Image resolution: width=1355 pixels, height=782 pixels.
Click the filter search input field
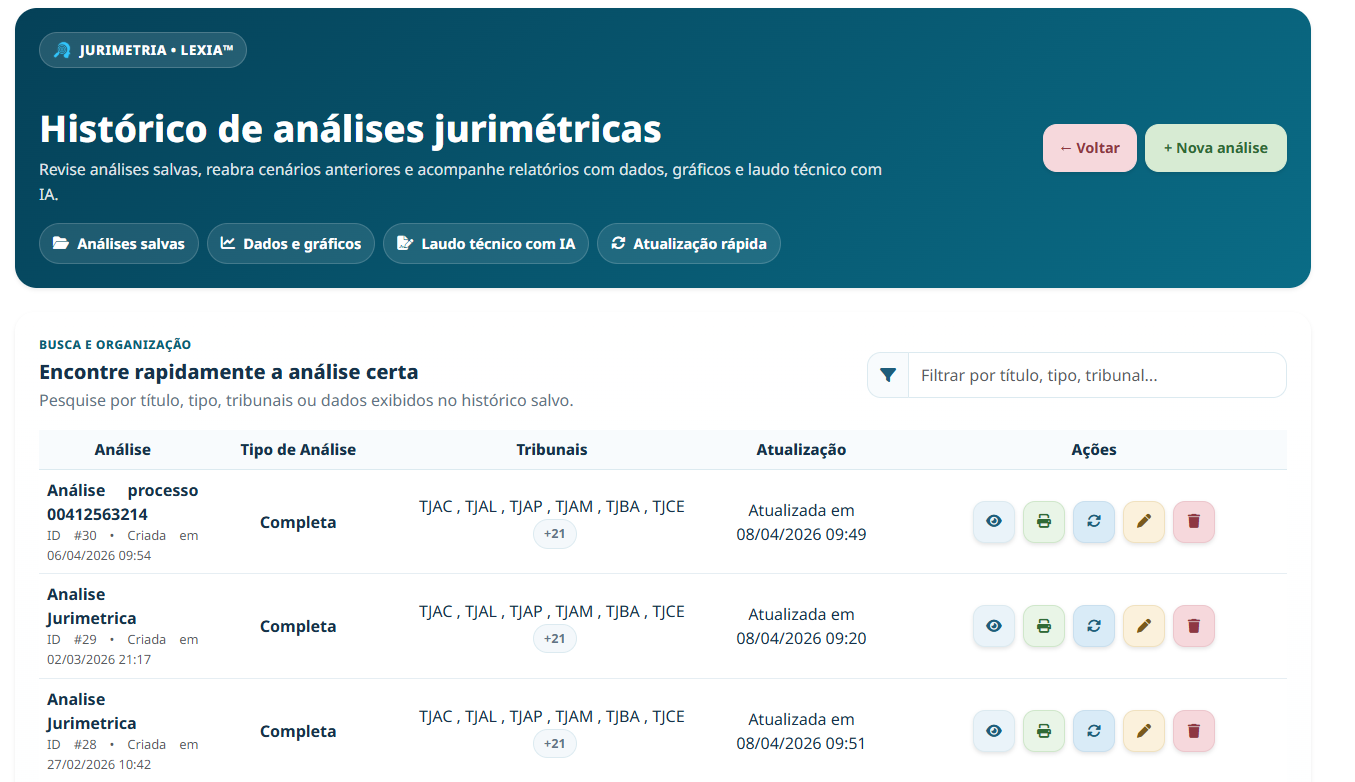pos(1097,375)
